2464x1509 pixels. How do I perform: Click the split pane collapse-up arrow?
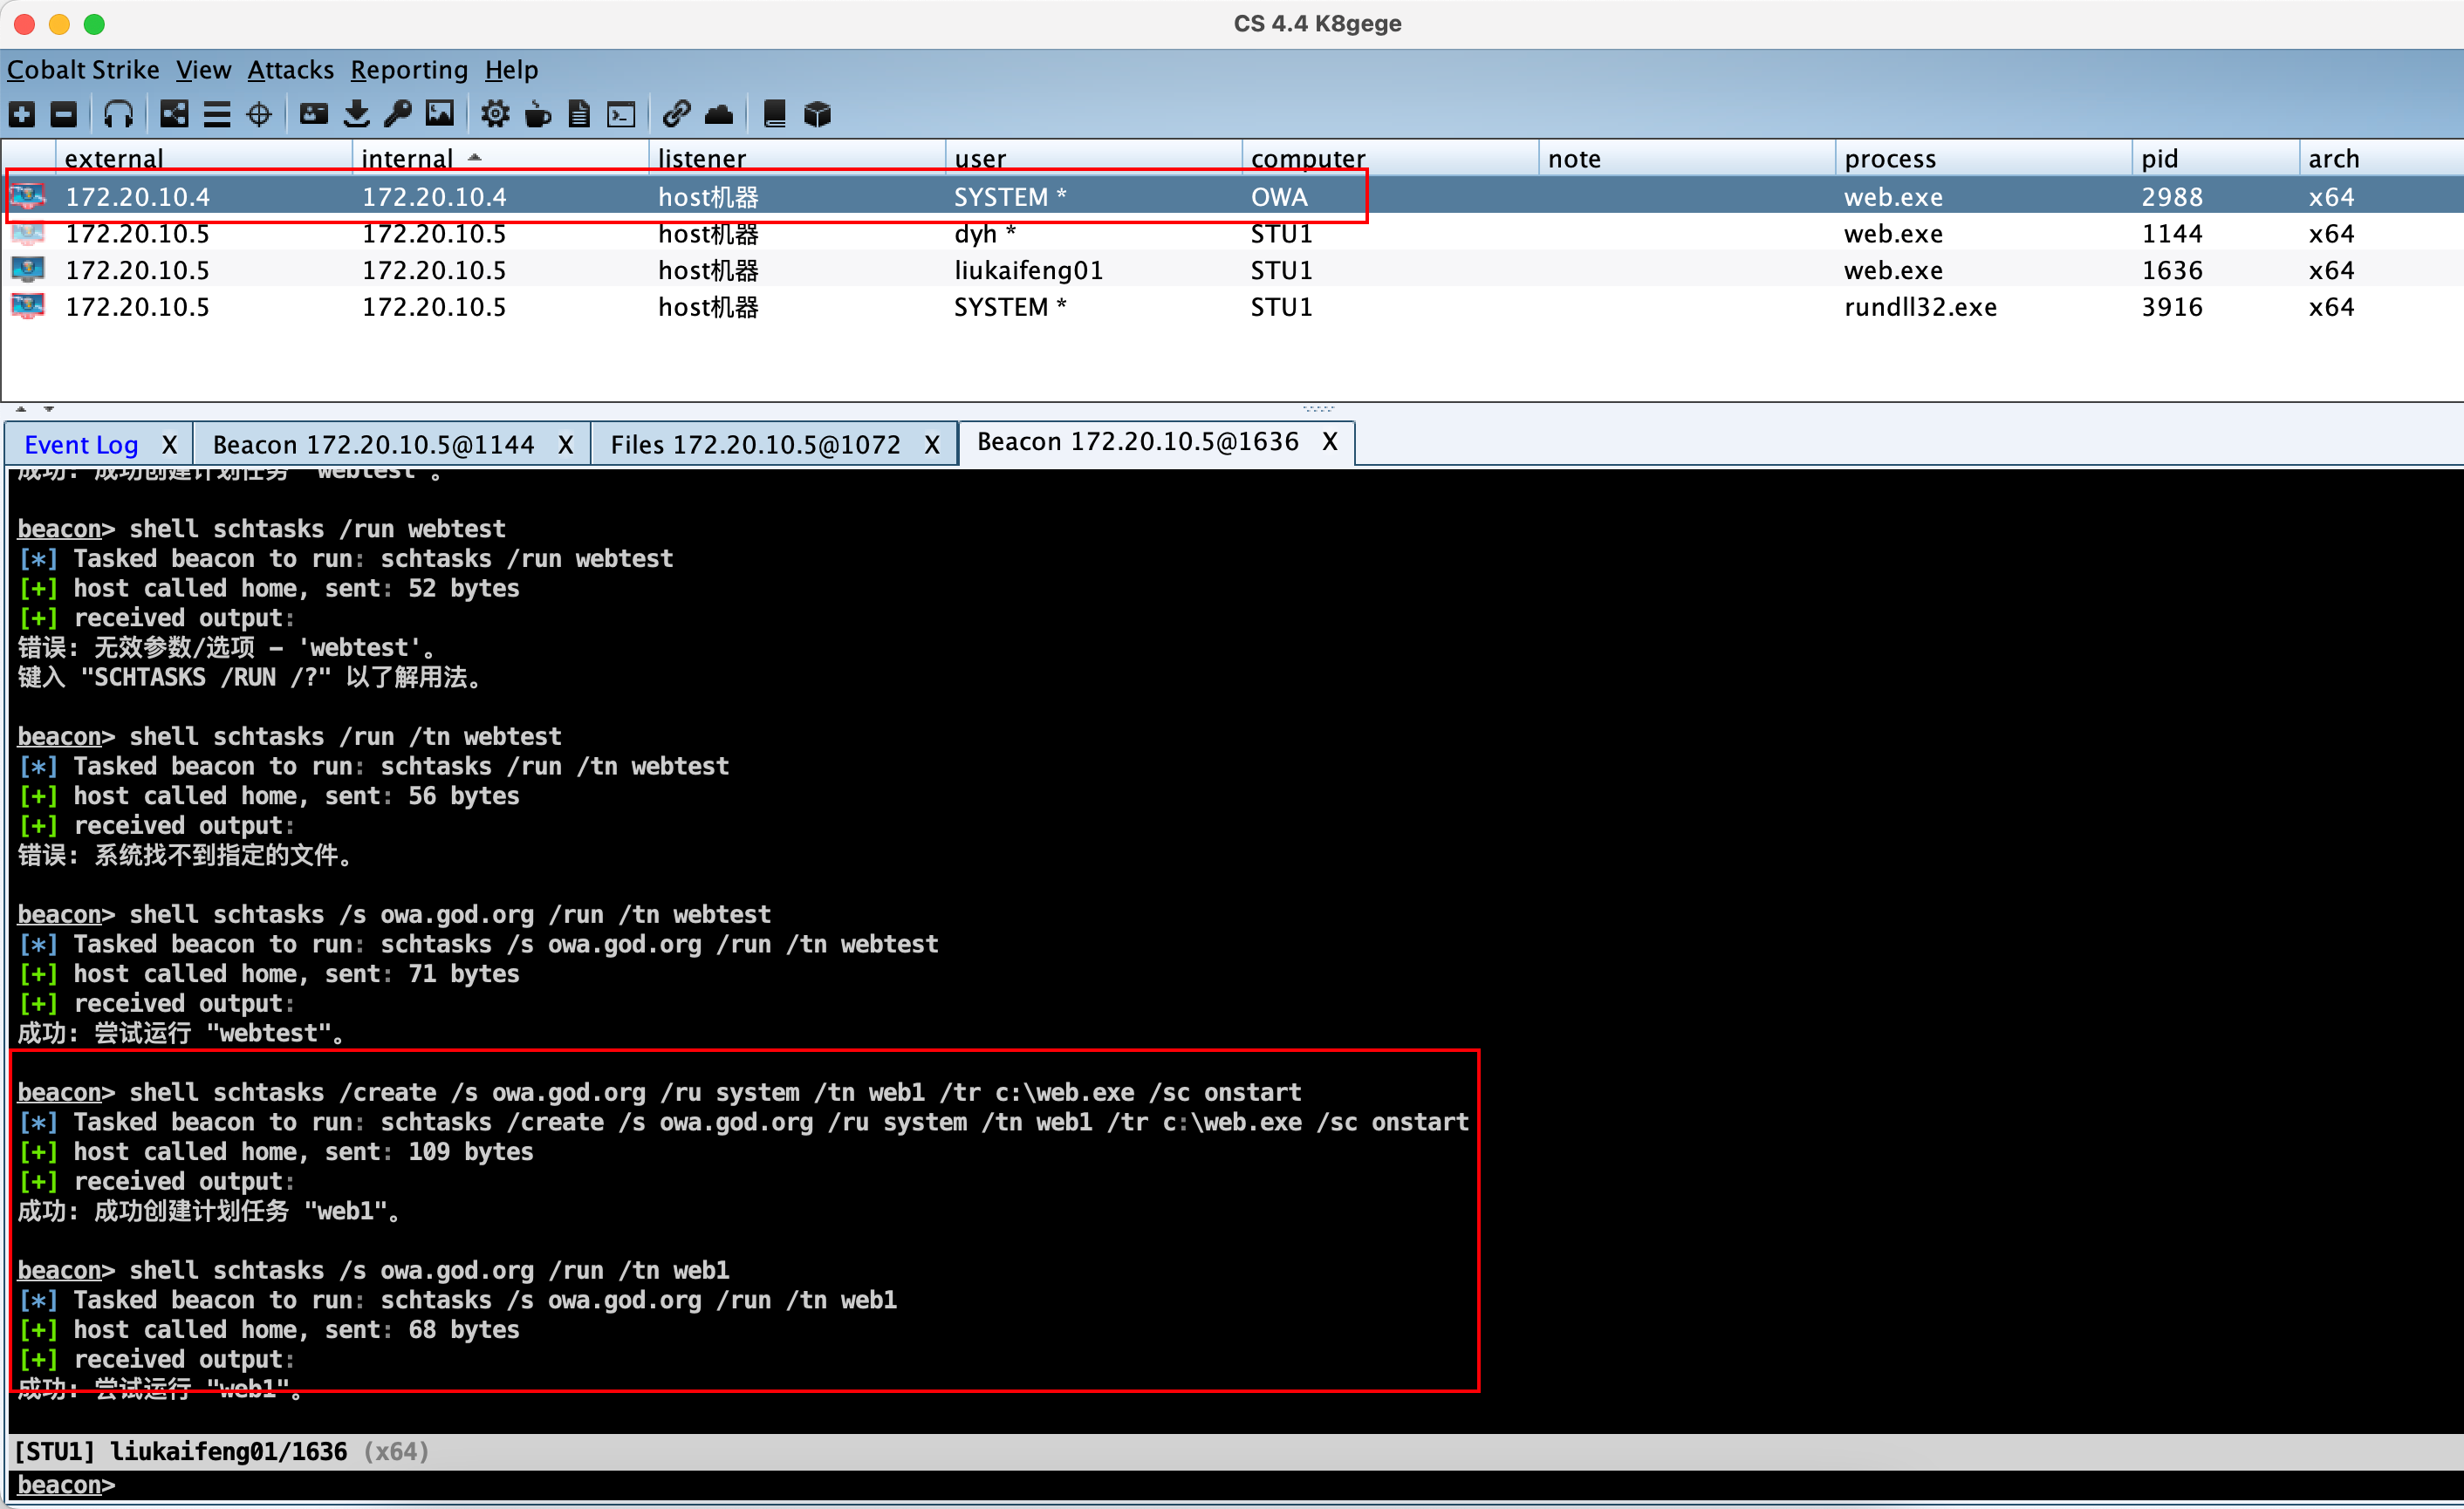21,409
